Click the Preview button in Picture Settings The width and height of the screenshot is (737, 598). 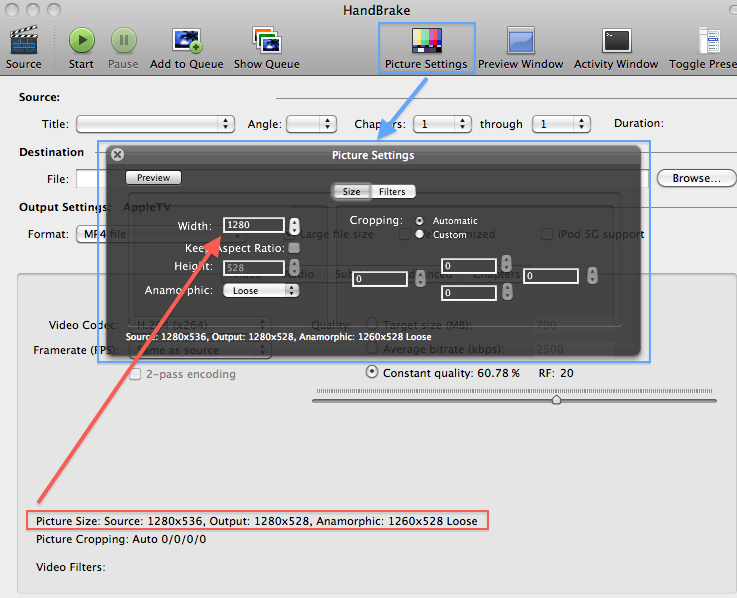(153, 178)
